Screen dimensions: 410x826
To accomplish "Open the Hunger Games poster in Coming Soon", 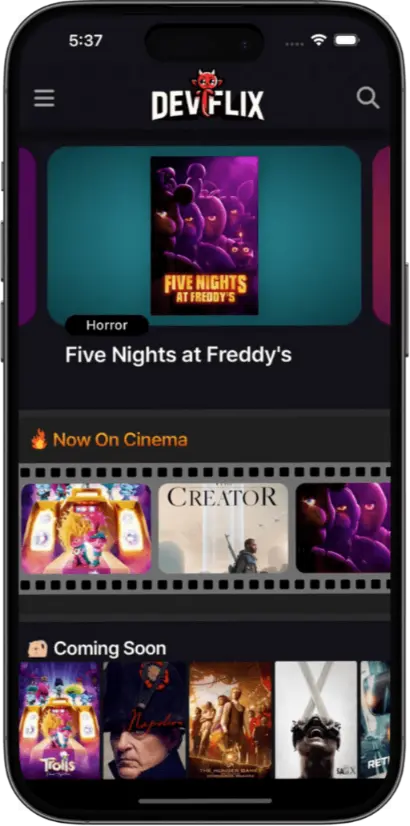I will (x=231, y=720).
